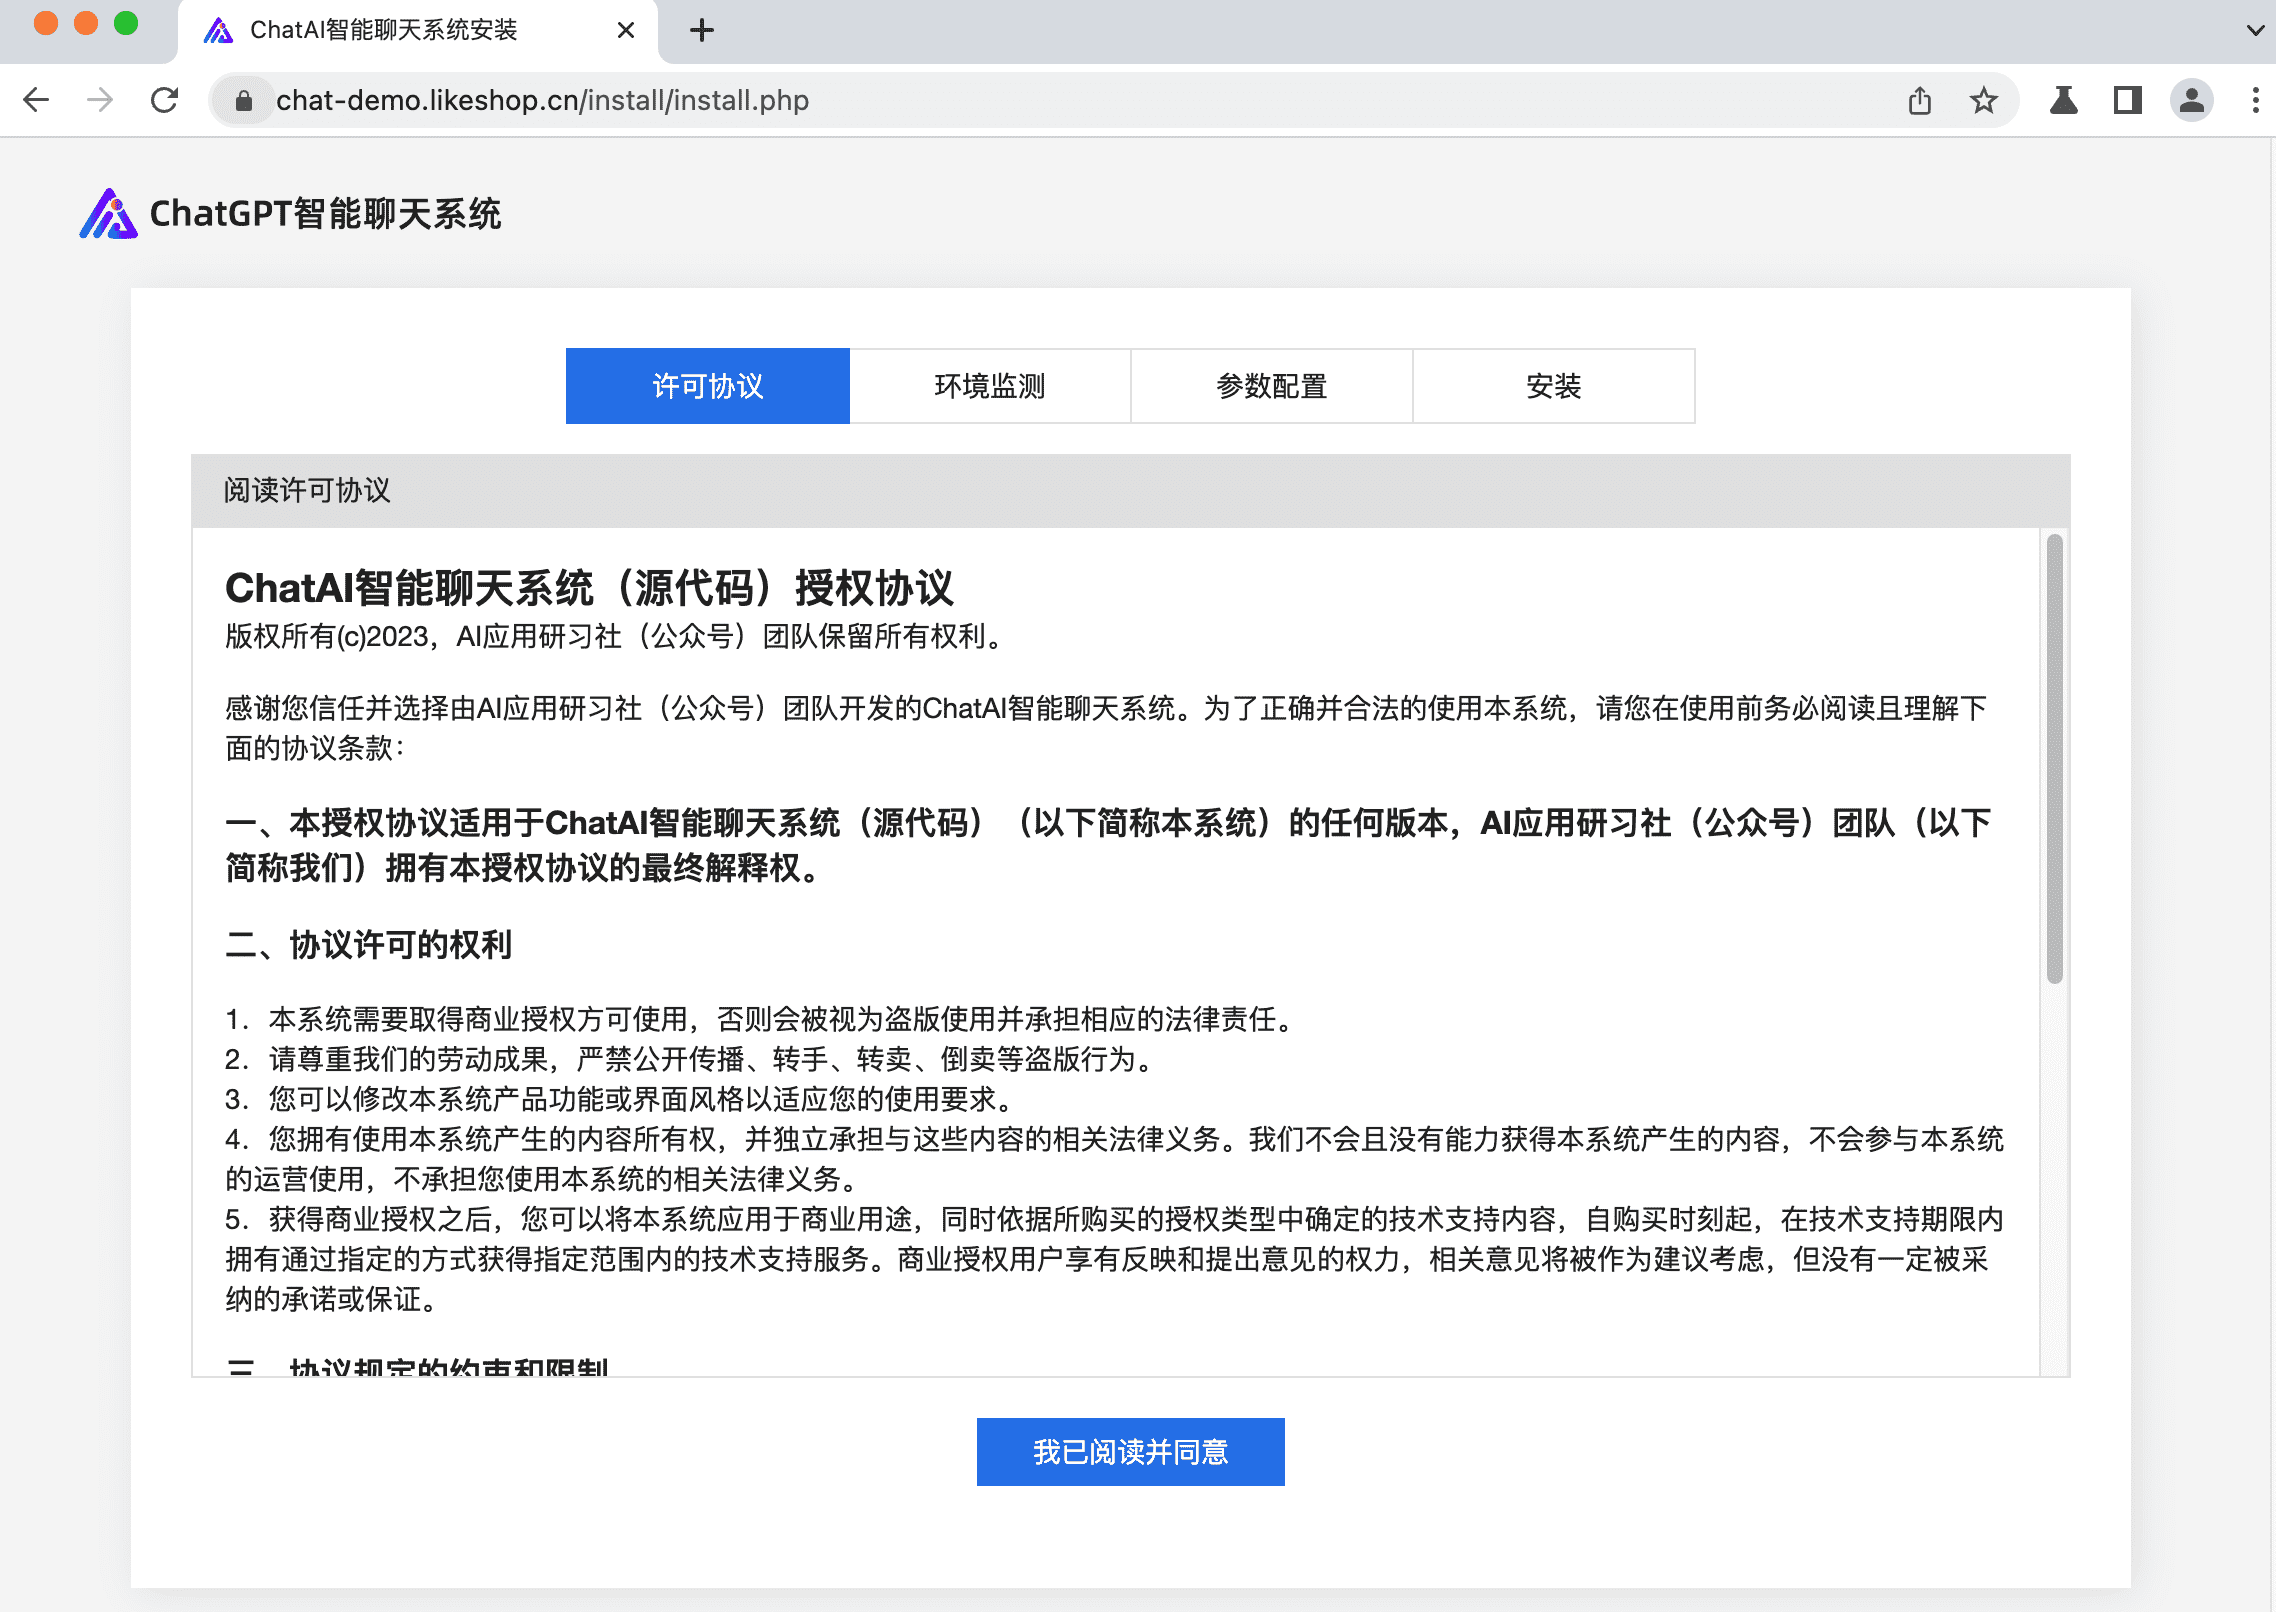Screen dimensions: 2276x1612
Task: Select the 许可协议 step tab
Action: pos(708,386)
